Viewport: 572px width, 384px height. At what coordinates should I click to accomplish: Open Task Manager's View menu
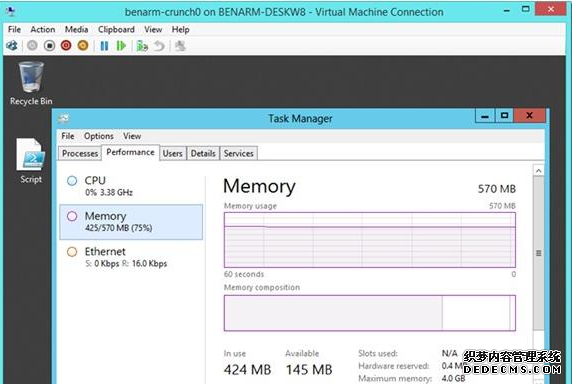(132, 136)
